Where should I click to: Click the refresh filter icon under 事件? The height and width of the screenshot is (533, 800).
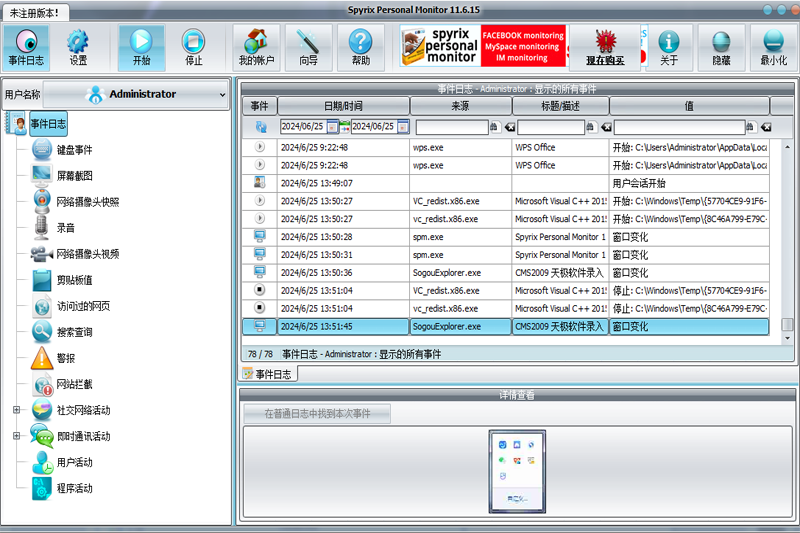[x=261, y=126]
